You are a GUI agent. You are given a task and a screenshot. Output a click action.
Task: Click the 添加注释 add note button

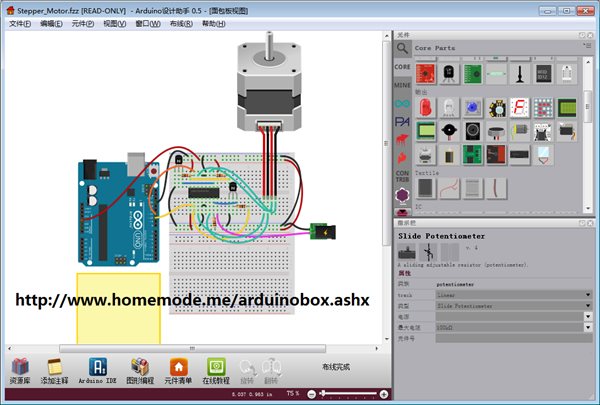[x=54, y=371]
